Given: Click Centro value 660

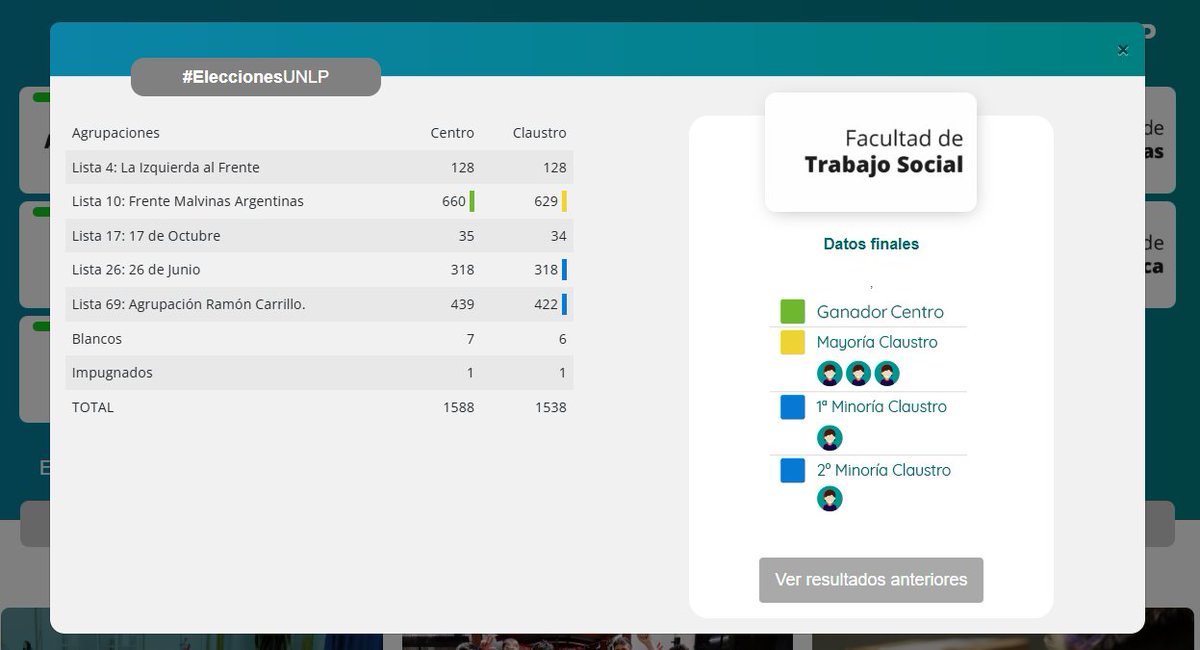Looking at the screenshot, I should coord(454,201).
